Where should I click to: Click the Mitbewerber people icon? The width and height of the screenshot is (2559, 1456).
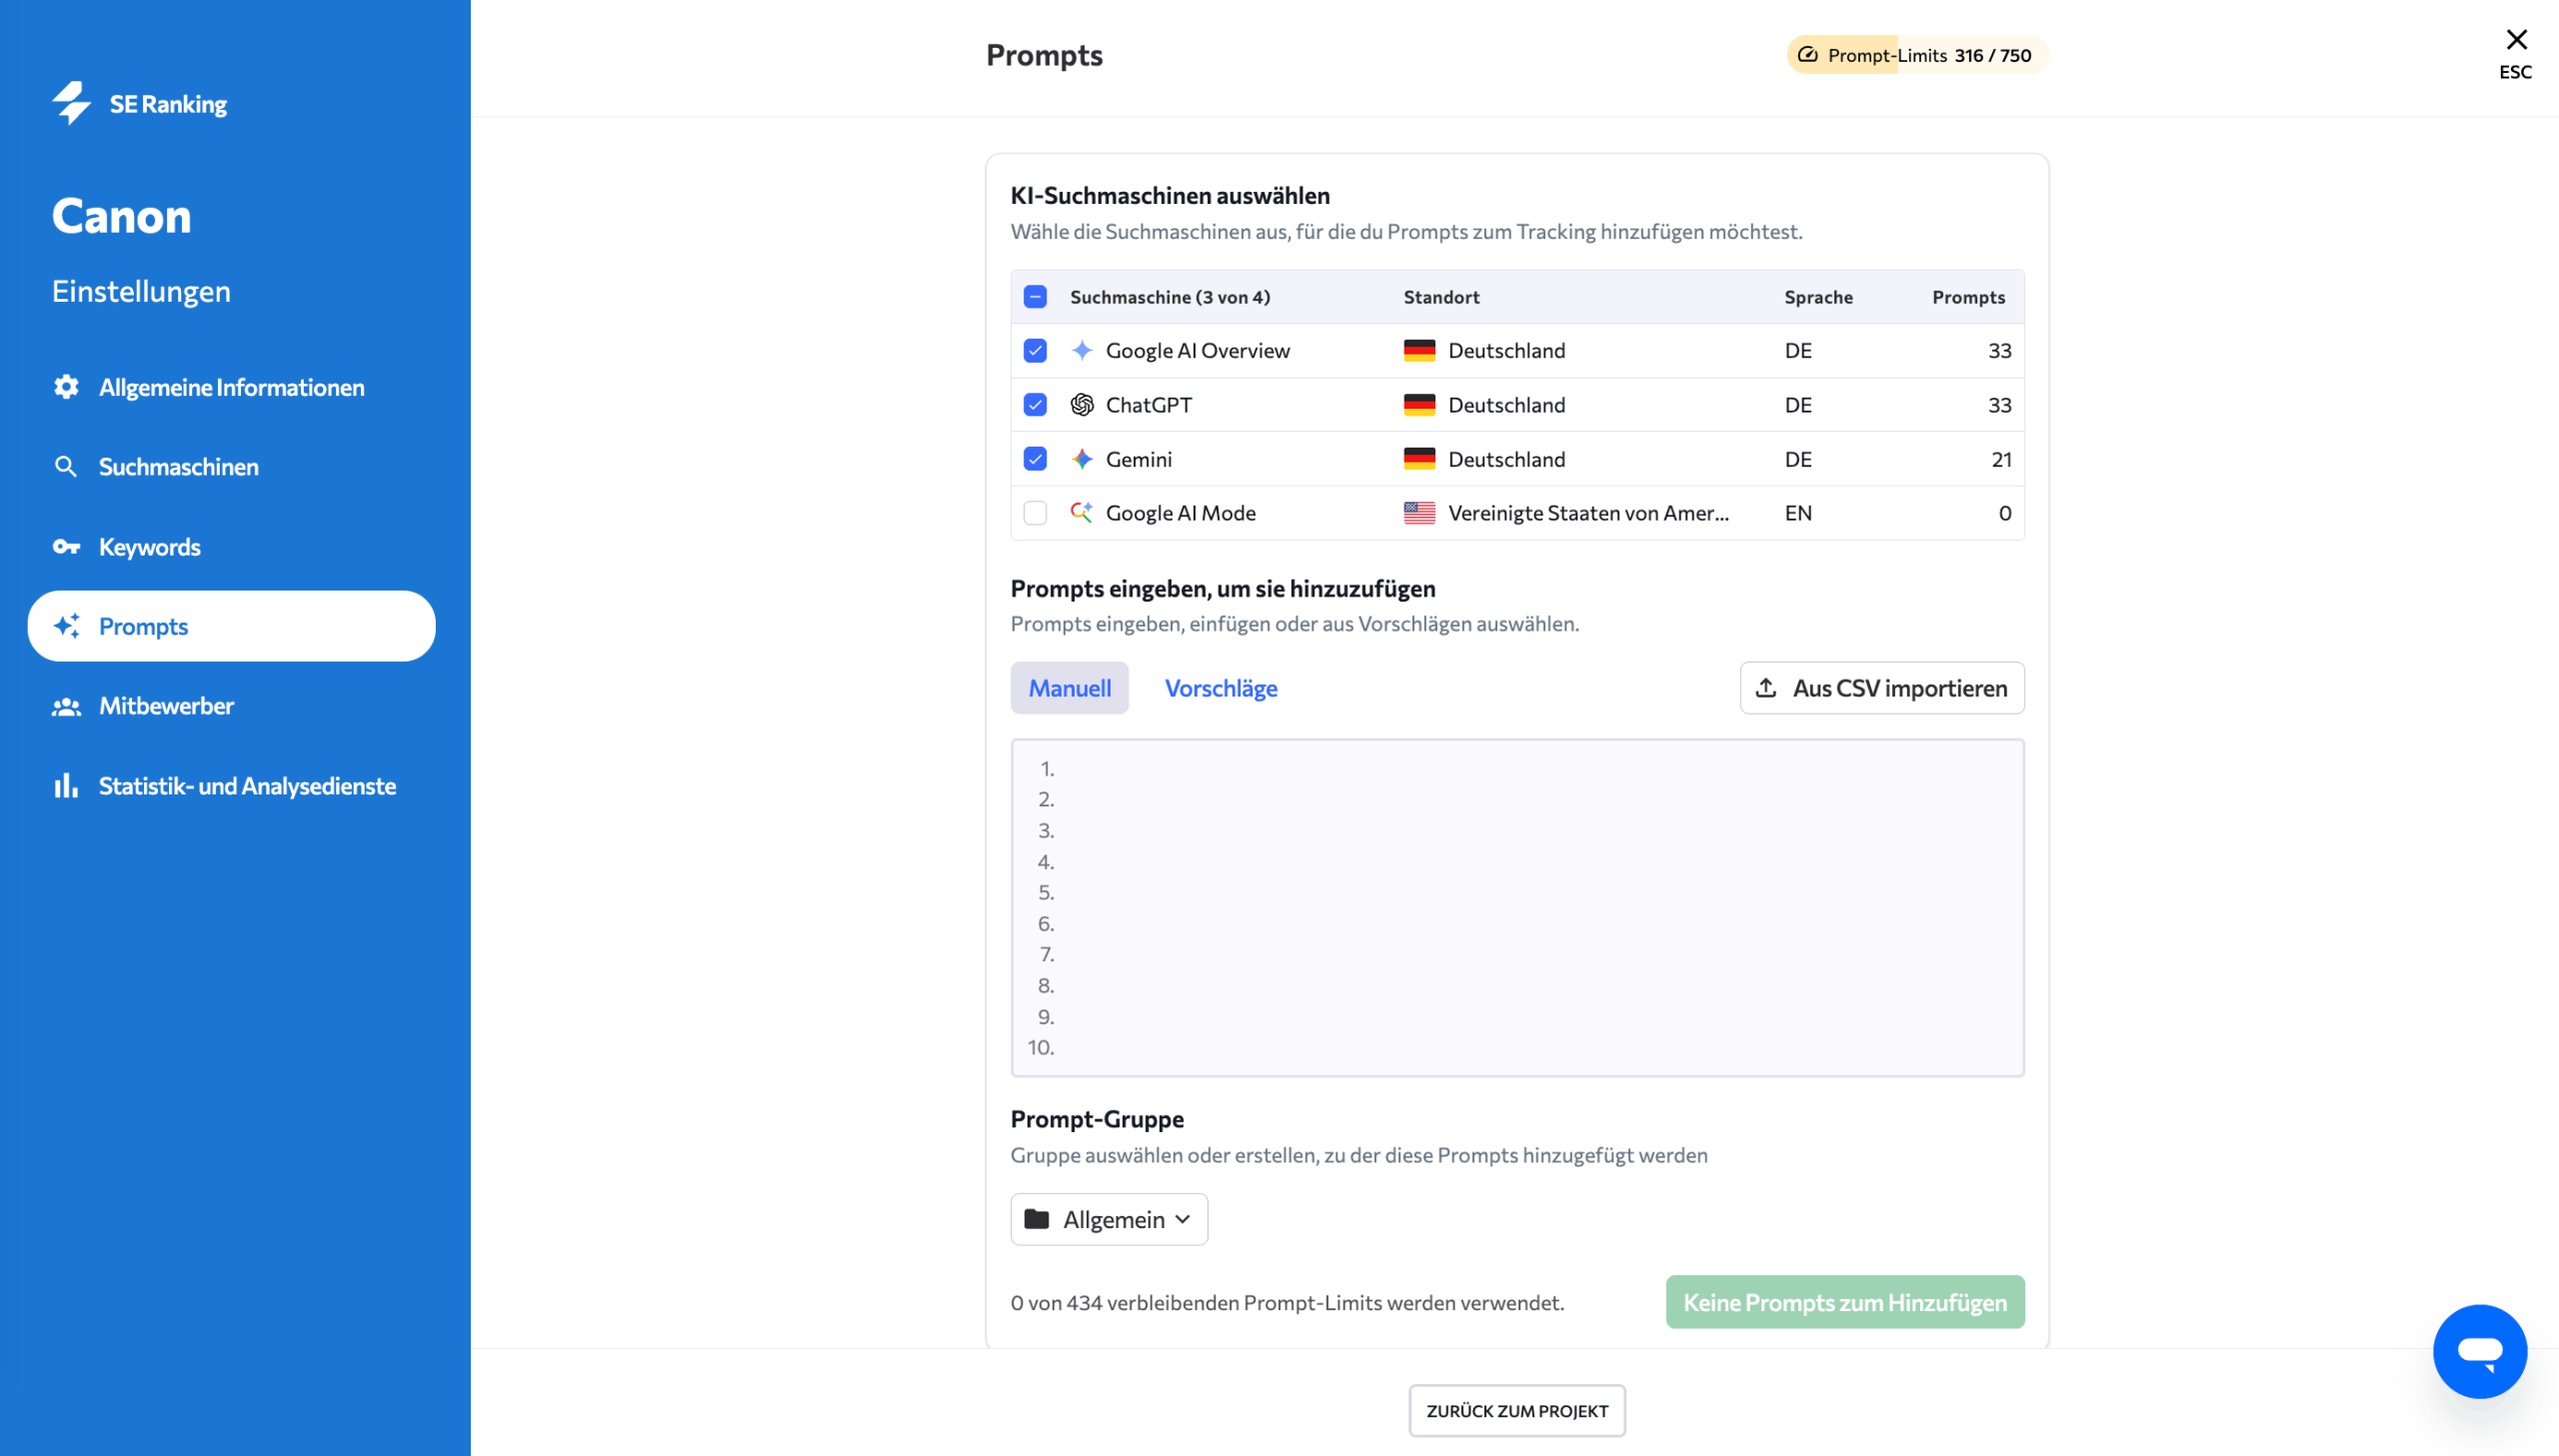pos(66,706)
